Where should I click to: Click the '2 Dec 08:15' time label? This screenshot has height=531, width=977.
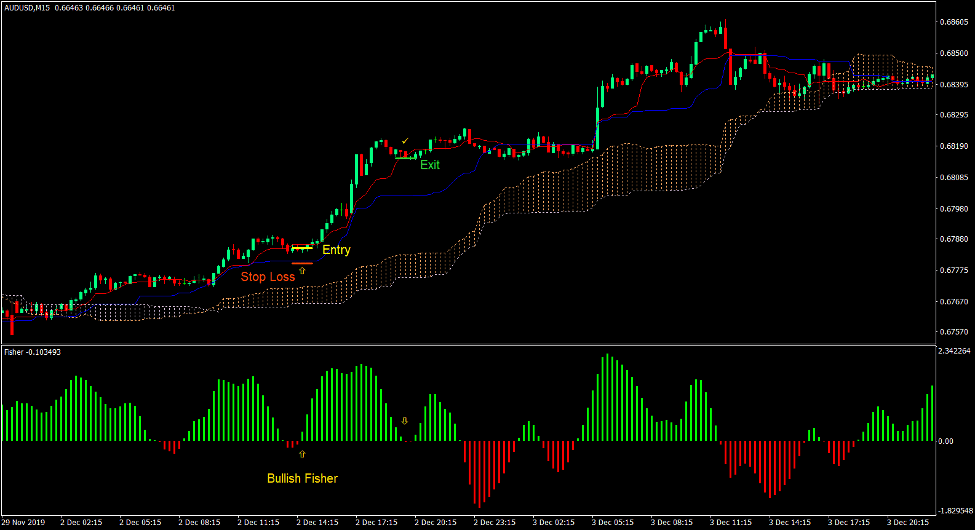click(x=199, y=522)
